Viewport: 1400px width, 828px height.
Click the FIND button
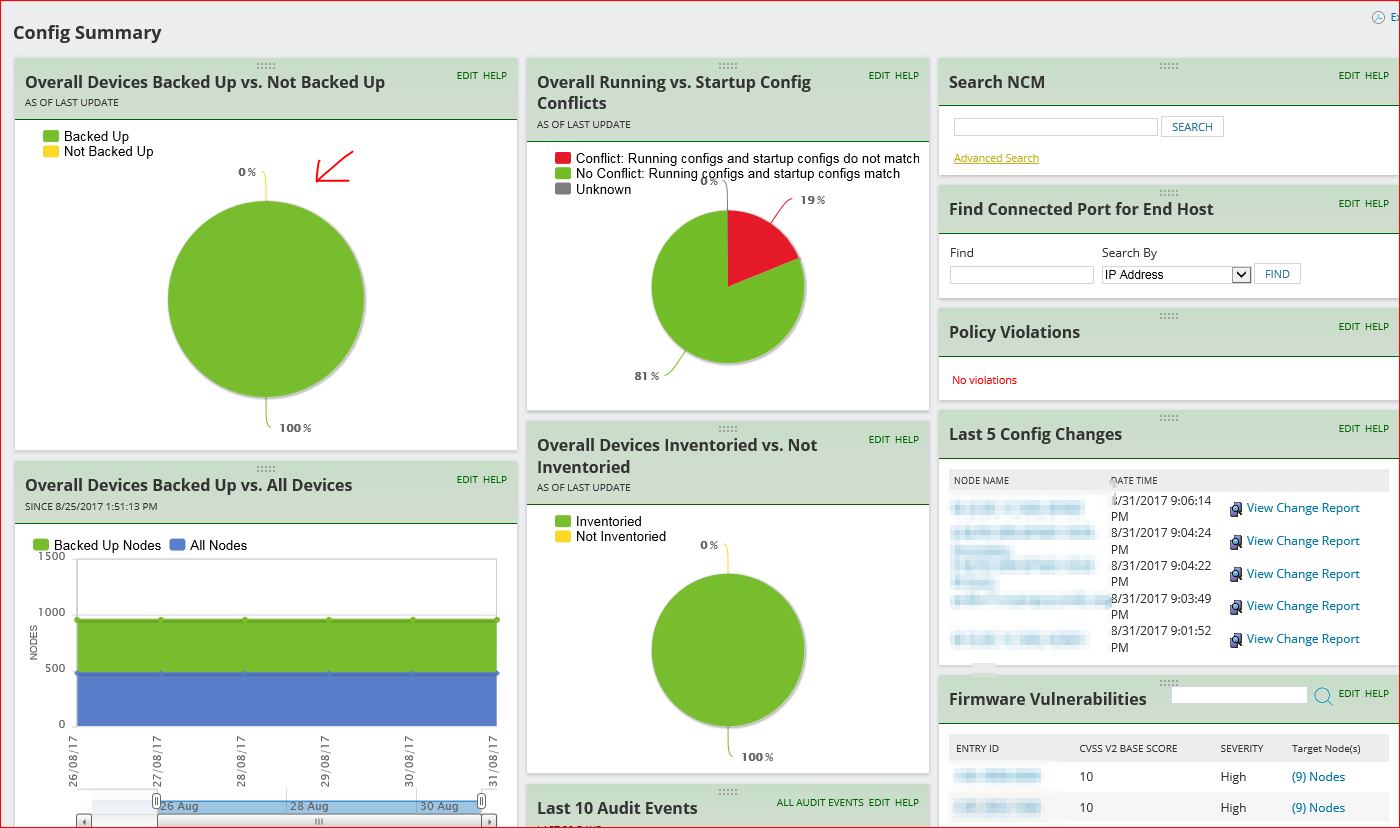pos(1277,274)
